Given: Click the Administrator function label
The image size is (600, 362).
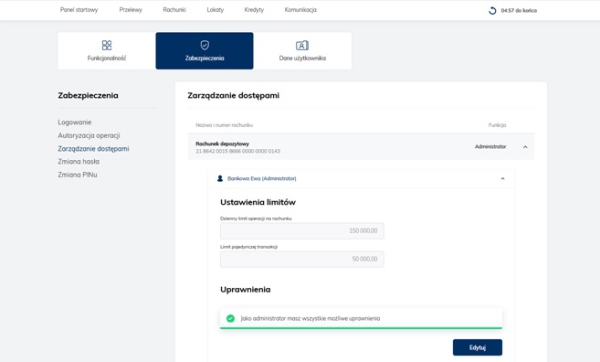Looking at the screenshot, I should click(491, 147).
